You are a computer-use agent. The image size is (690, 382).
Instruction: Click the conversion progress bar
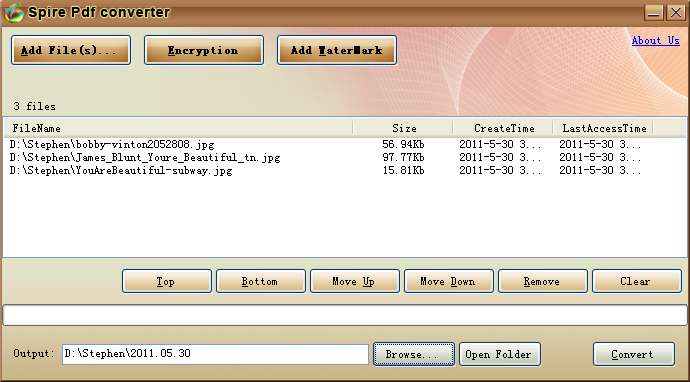click(x=345, y=315)
